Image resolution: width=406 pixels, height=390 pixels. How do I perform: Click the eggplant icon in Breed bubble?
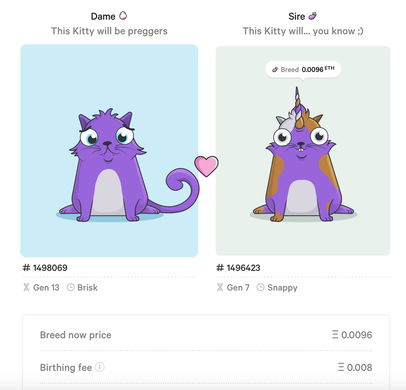point(275,69)
